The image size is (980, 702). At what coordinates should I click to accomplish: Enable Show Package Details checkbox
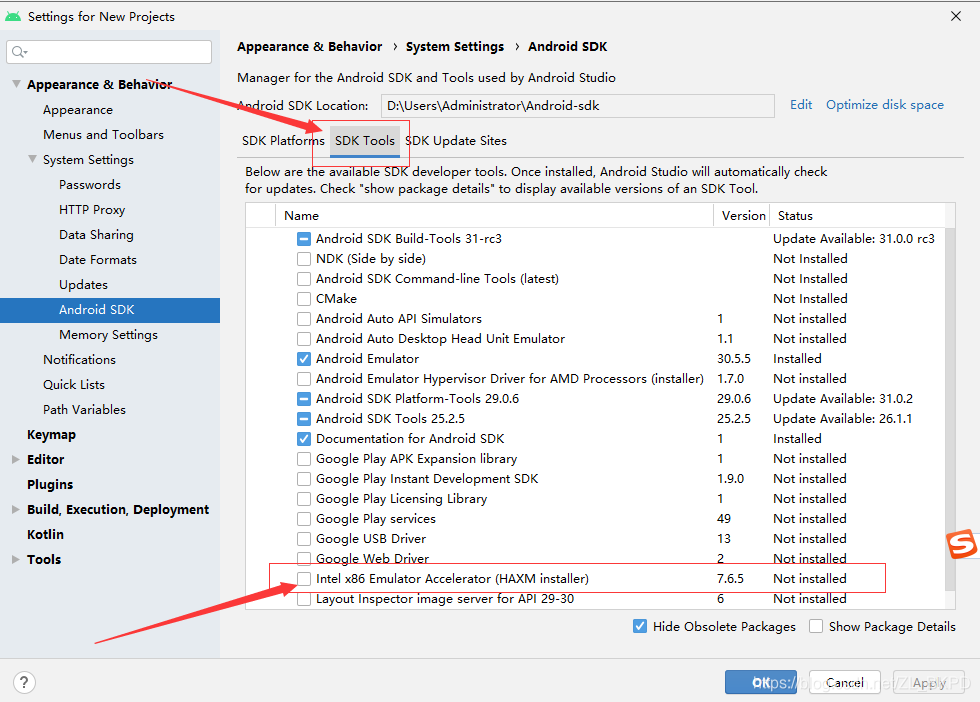coord(816,626)
